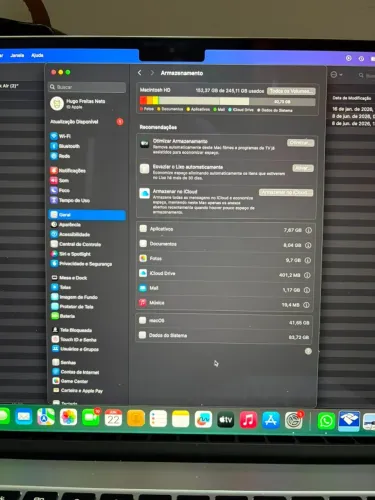Viewport: 375px width, 500px height.
Task: Click the Armazenar no iCloud button
Action: [286, 192]
